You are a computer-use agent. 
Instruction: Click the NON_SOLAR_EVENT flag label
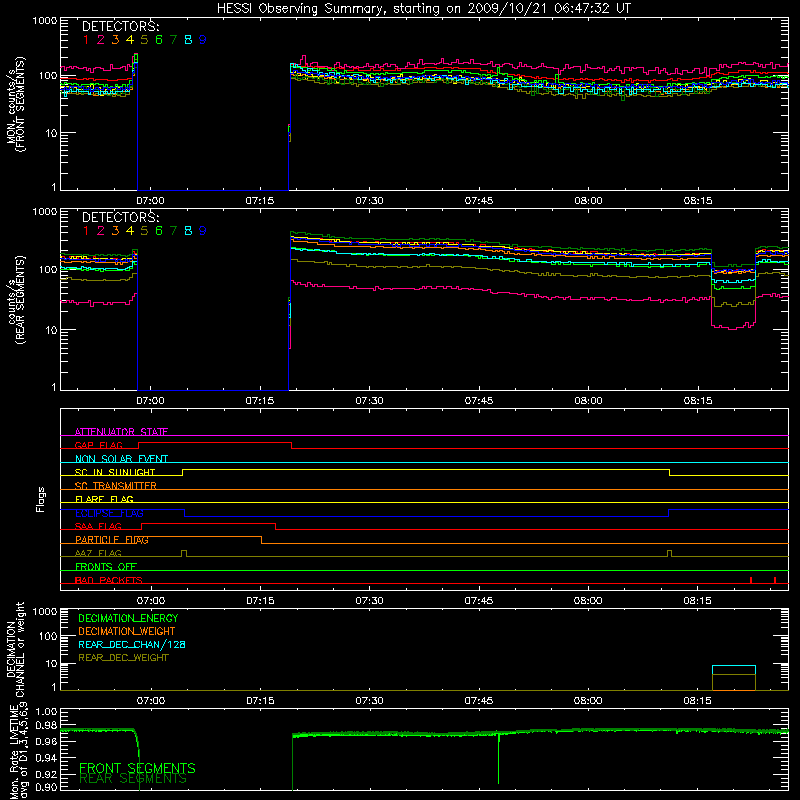[x=121, y=459]
